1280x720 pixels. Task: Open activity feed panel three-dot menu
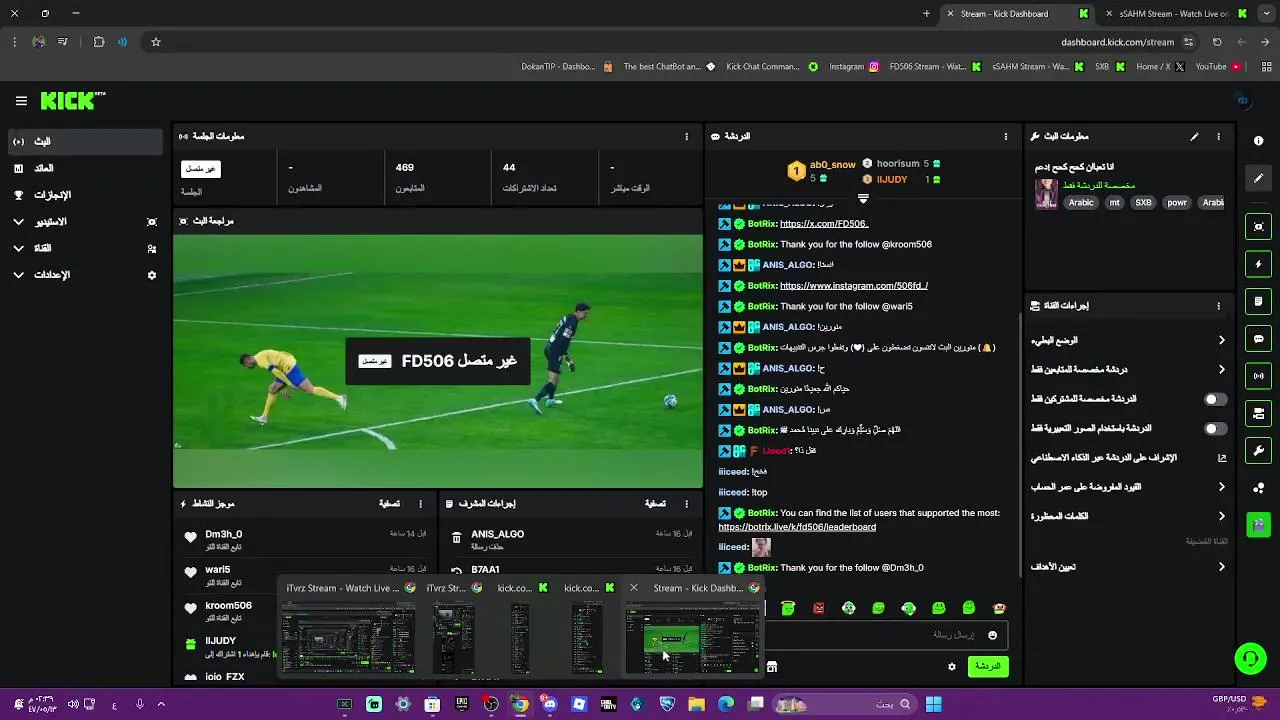[420, 504]
